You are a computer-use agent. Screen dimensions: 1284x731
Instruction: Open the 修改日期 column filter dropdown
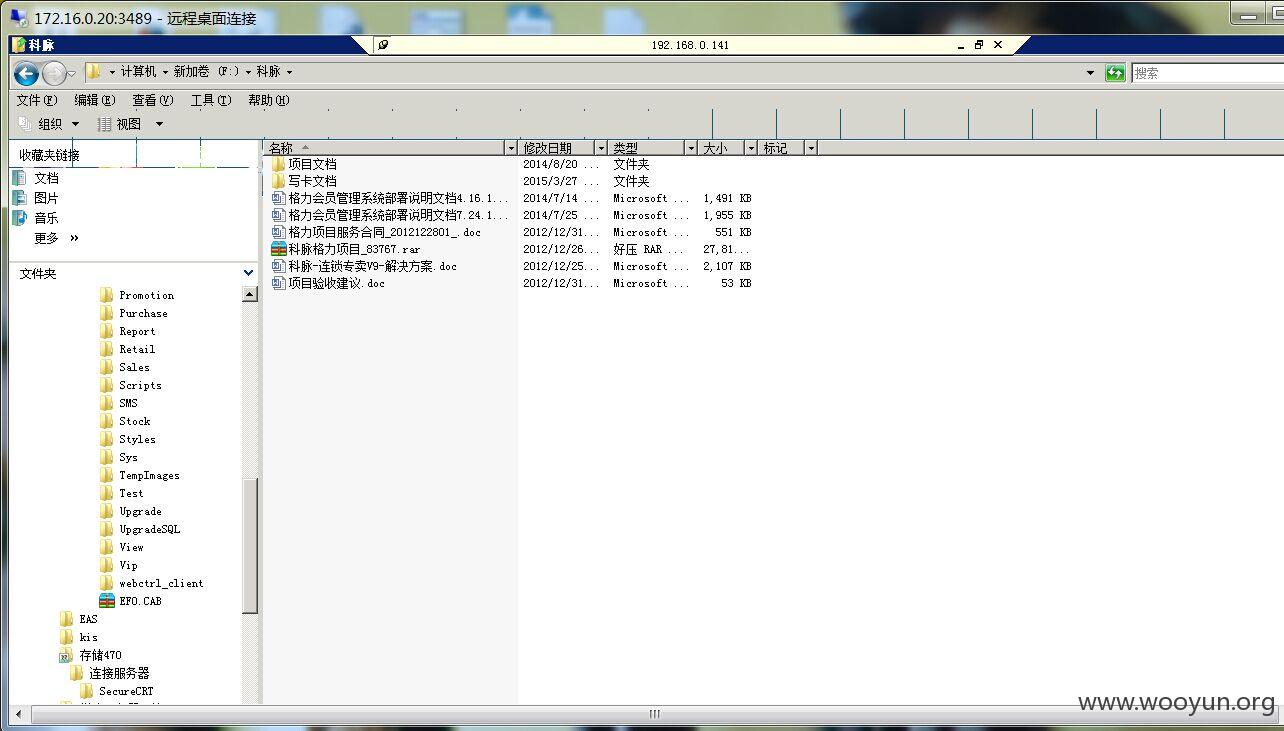(601, 148)
